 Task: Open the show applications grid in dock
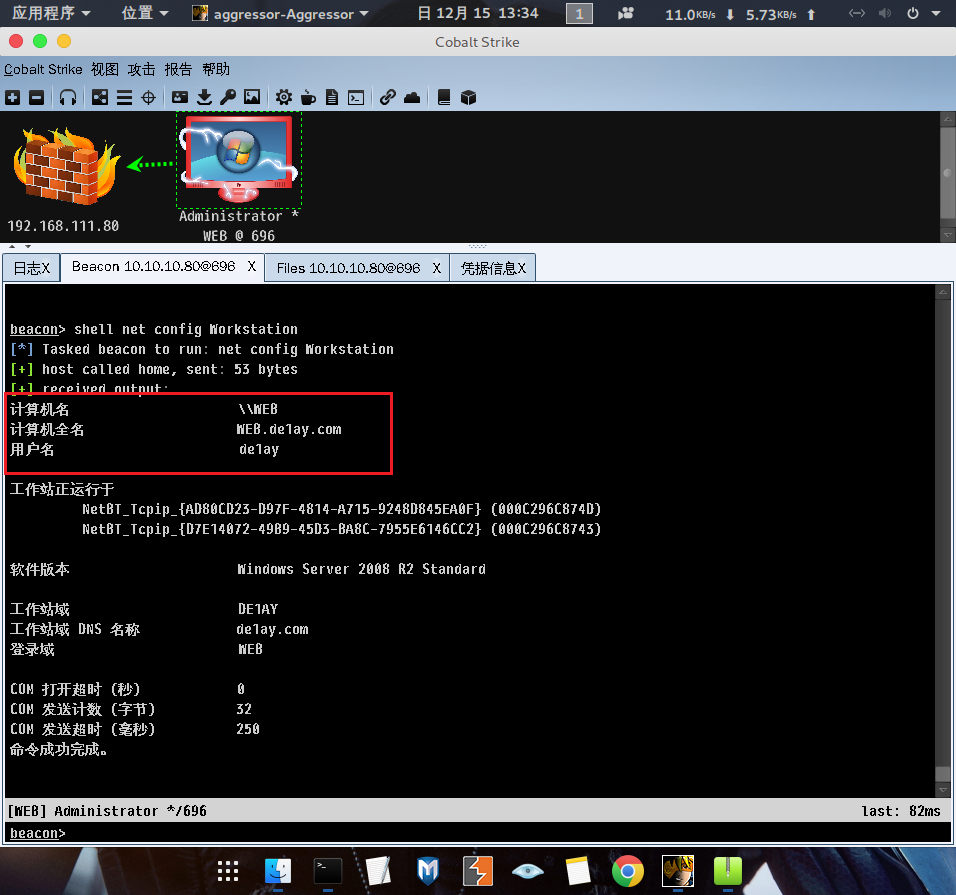(228, 872)
